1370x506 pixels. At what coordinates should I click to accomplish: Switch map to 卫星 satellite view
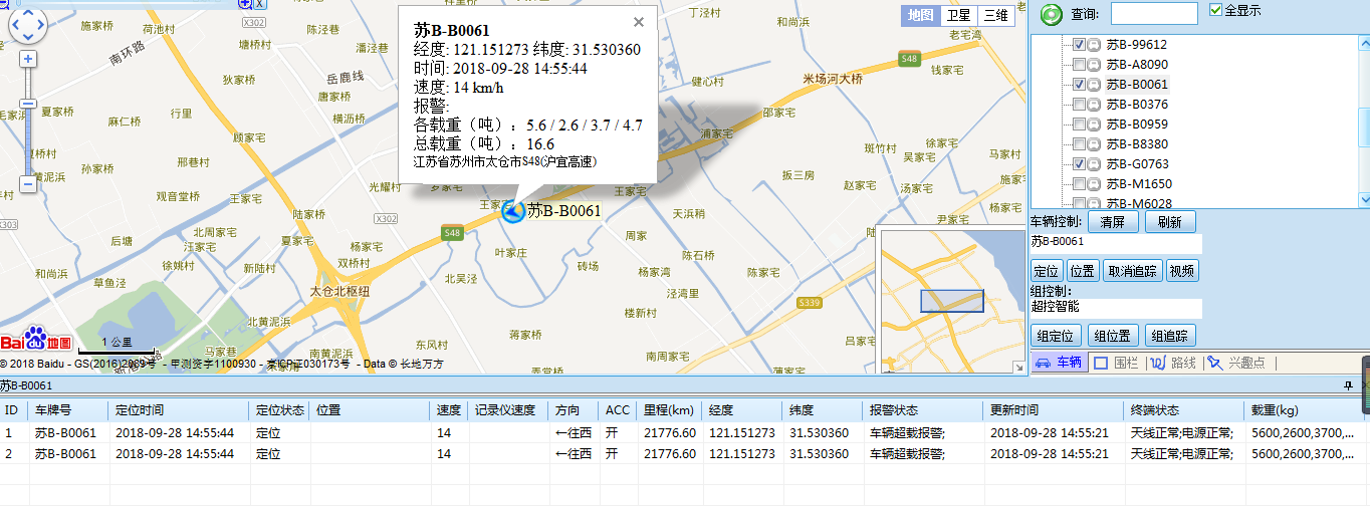pos(958,15)
